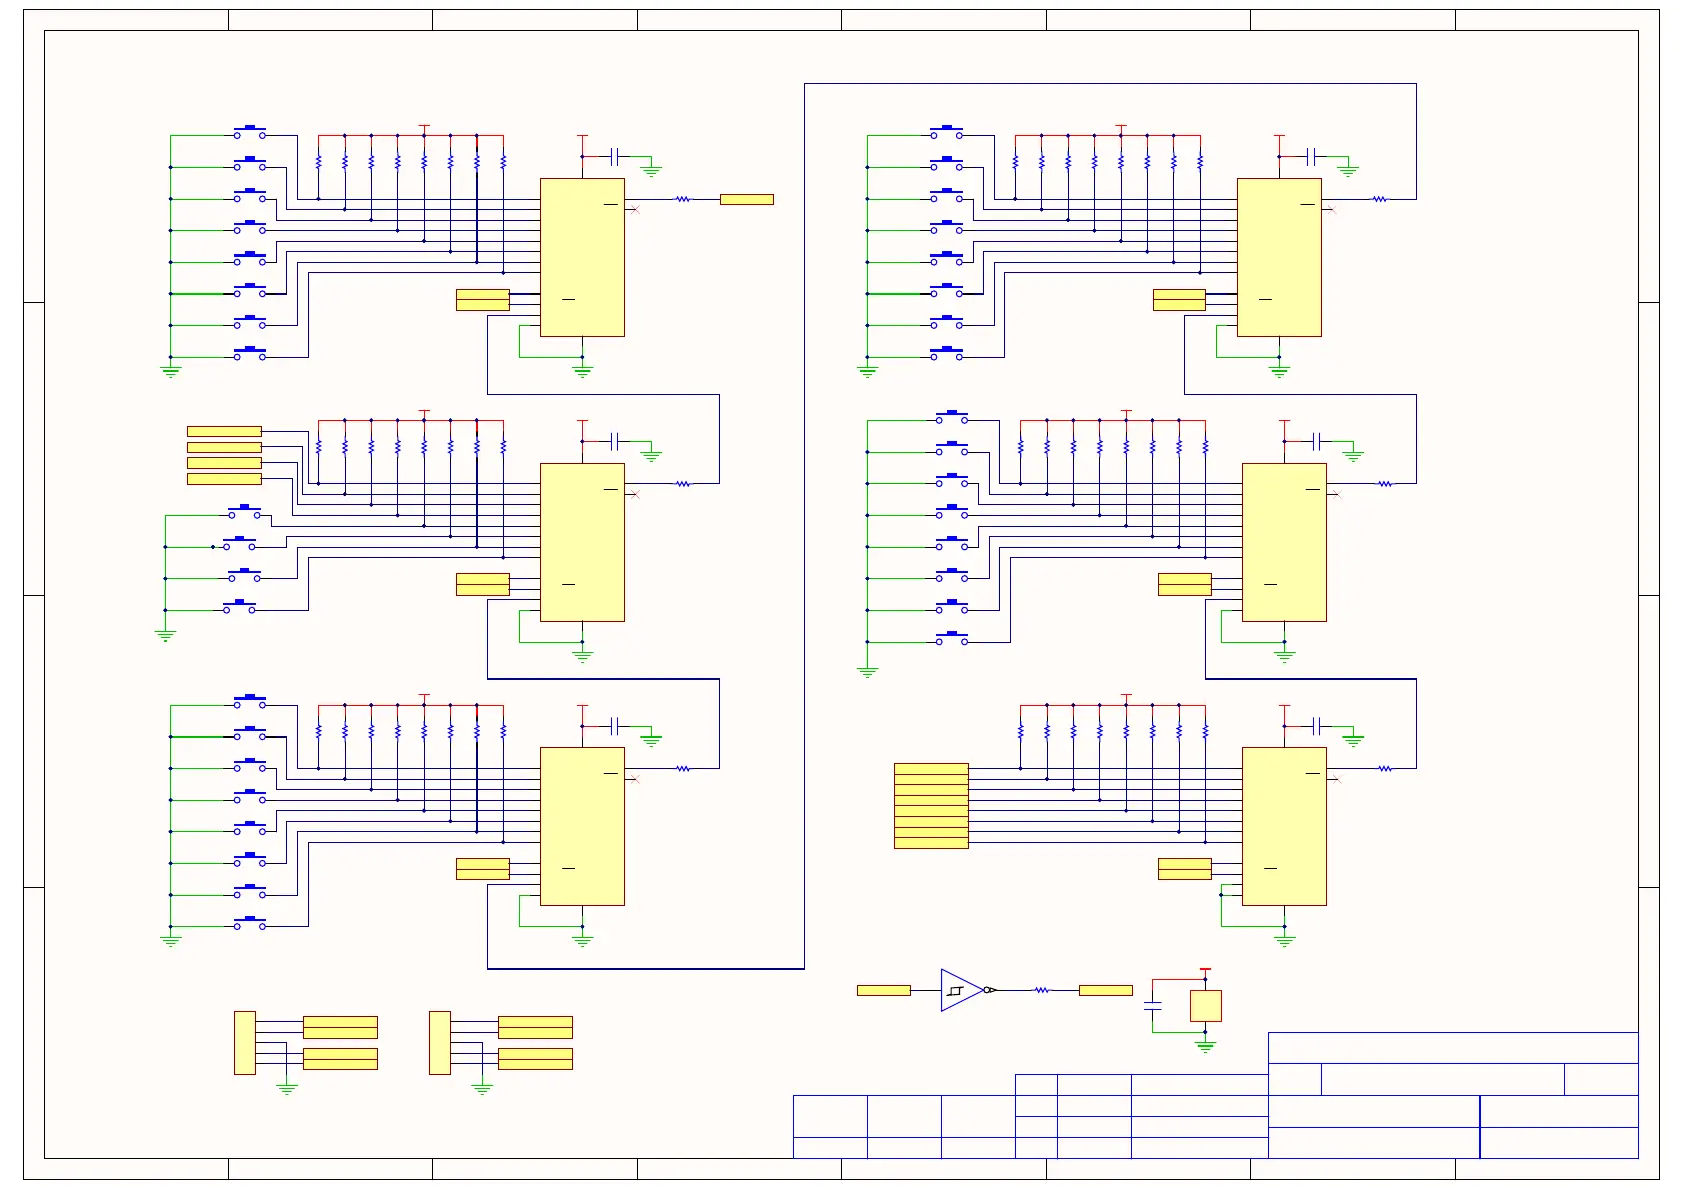
Task: Click the ground symbol under the small square component
Action: (1206, 1046)
